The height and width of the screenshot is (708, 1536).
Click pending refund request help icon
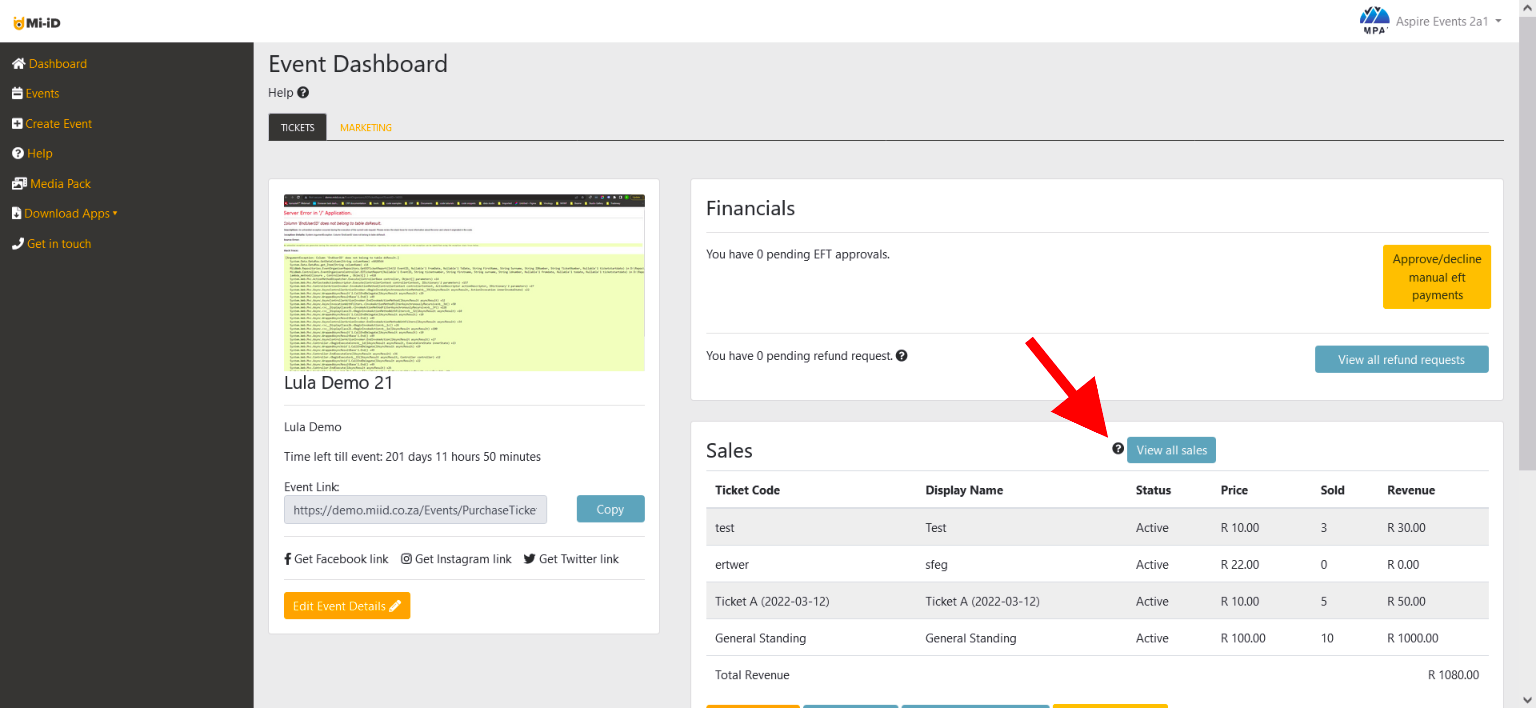(902, 355)
